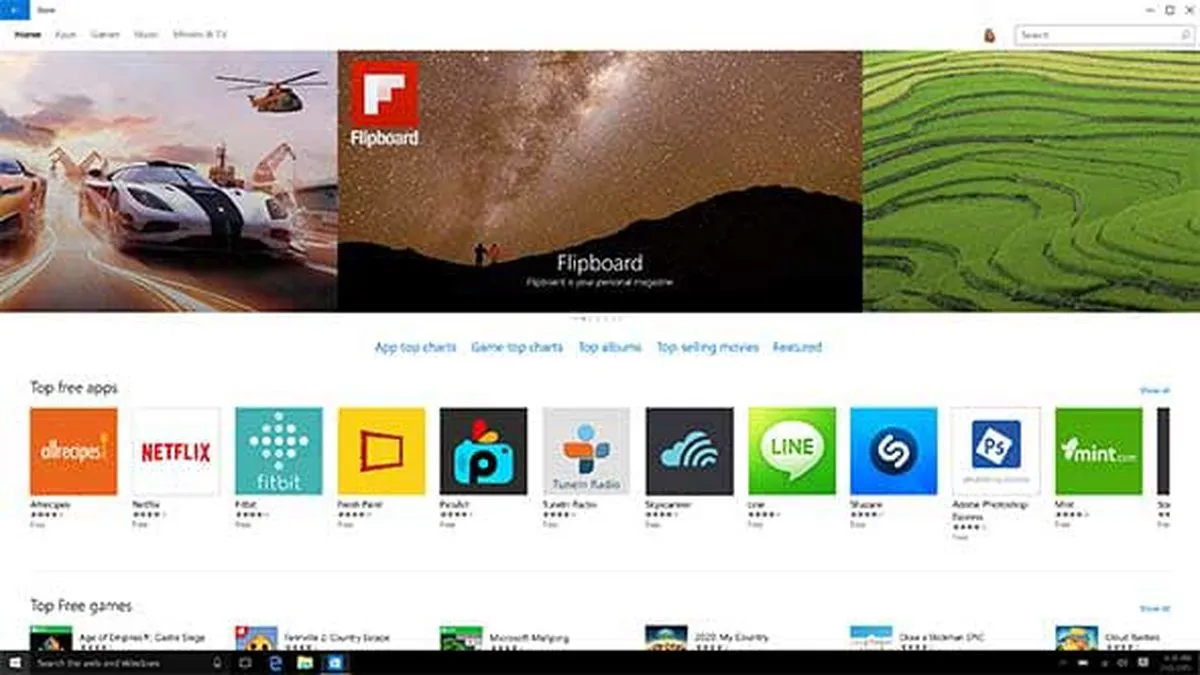Screen dimensions: 1200x675
Task: Open Shazam from Top free apps
Action: (x=895, y=450)
